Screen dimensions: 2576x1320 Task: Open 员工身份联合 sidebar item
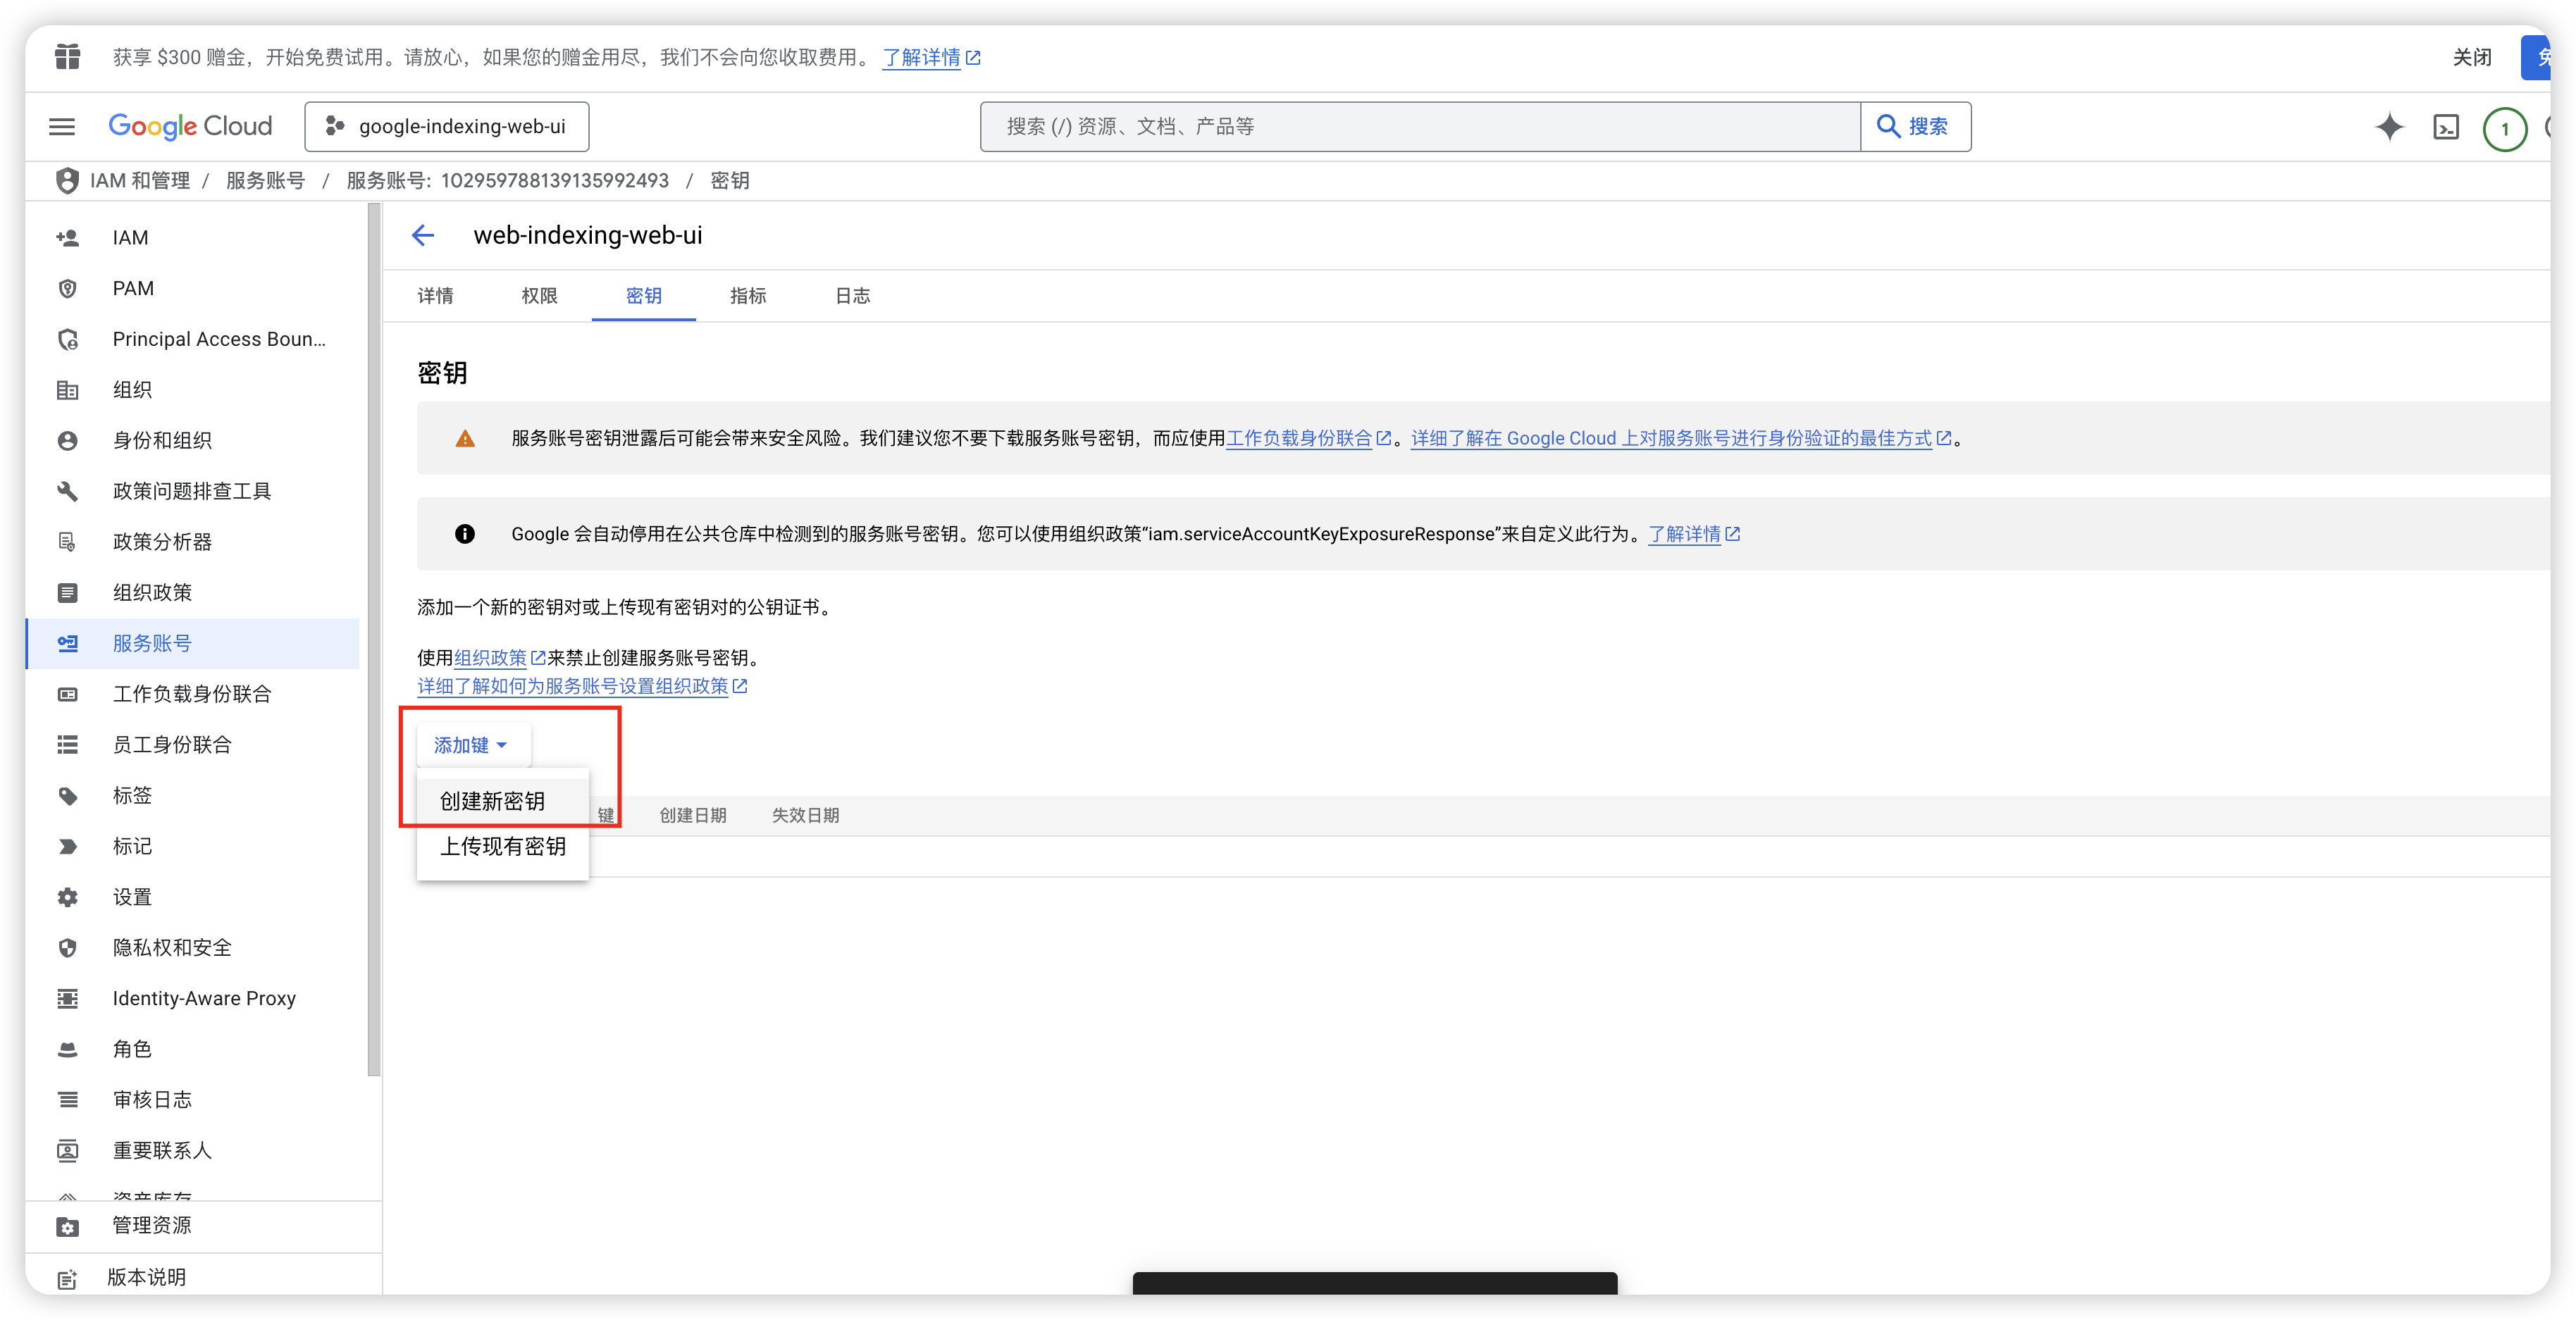[192, 744]
